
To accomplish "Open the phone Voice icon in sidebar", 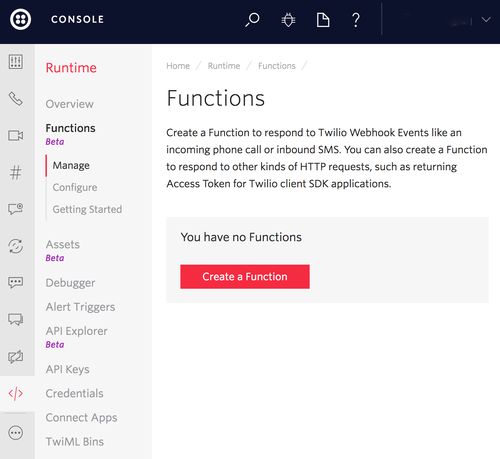I will point(16,99).
